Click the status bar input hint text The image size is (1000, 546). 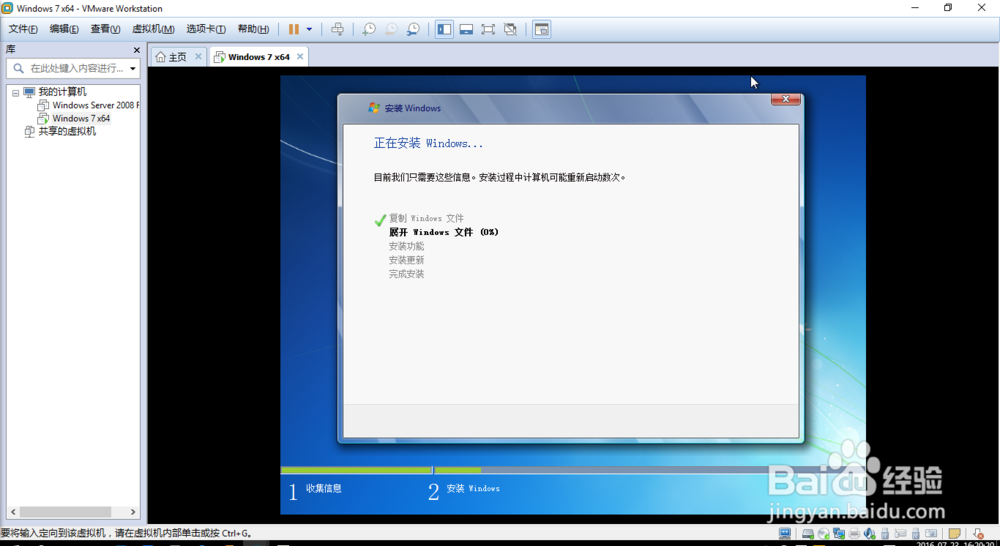[126, 533]
